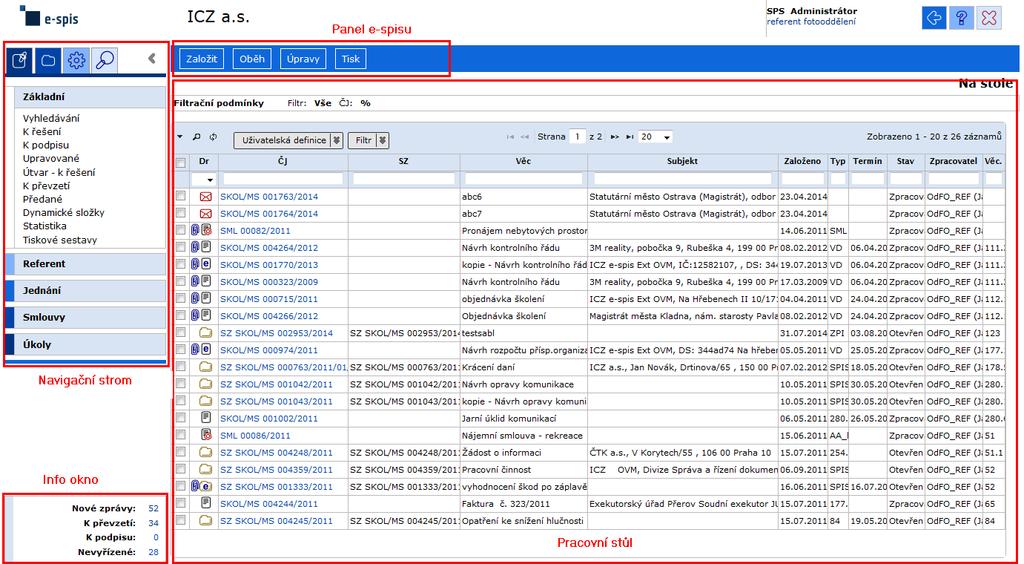
Task: Select Tiskové sestavy in the Základní list
Action: [60, 240]
